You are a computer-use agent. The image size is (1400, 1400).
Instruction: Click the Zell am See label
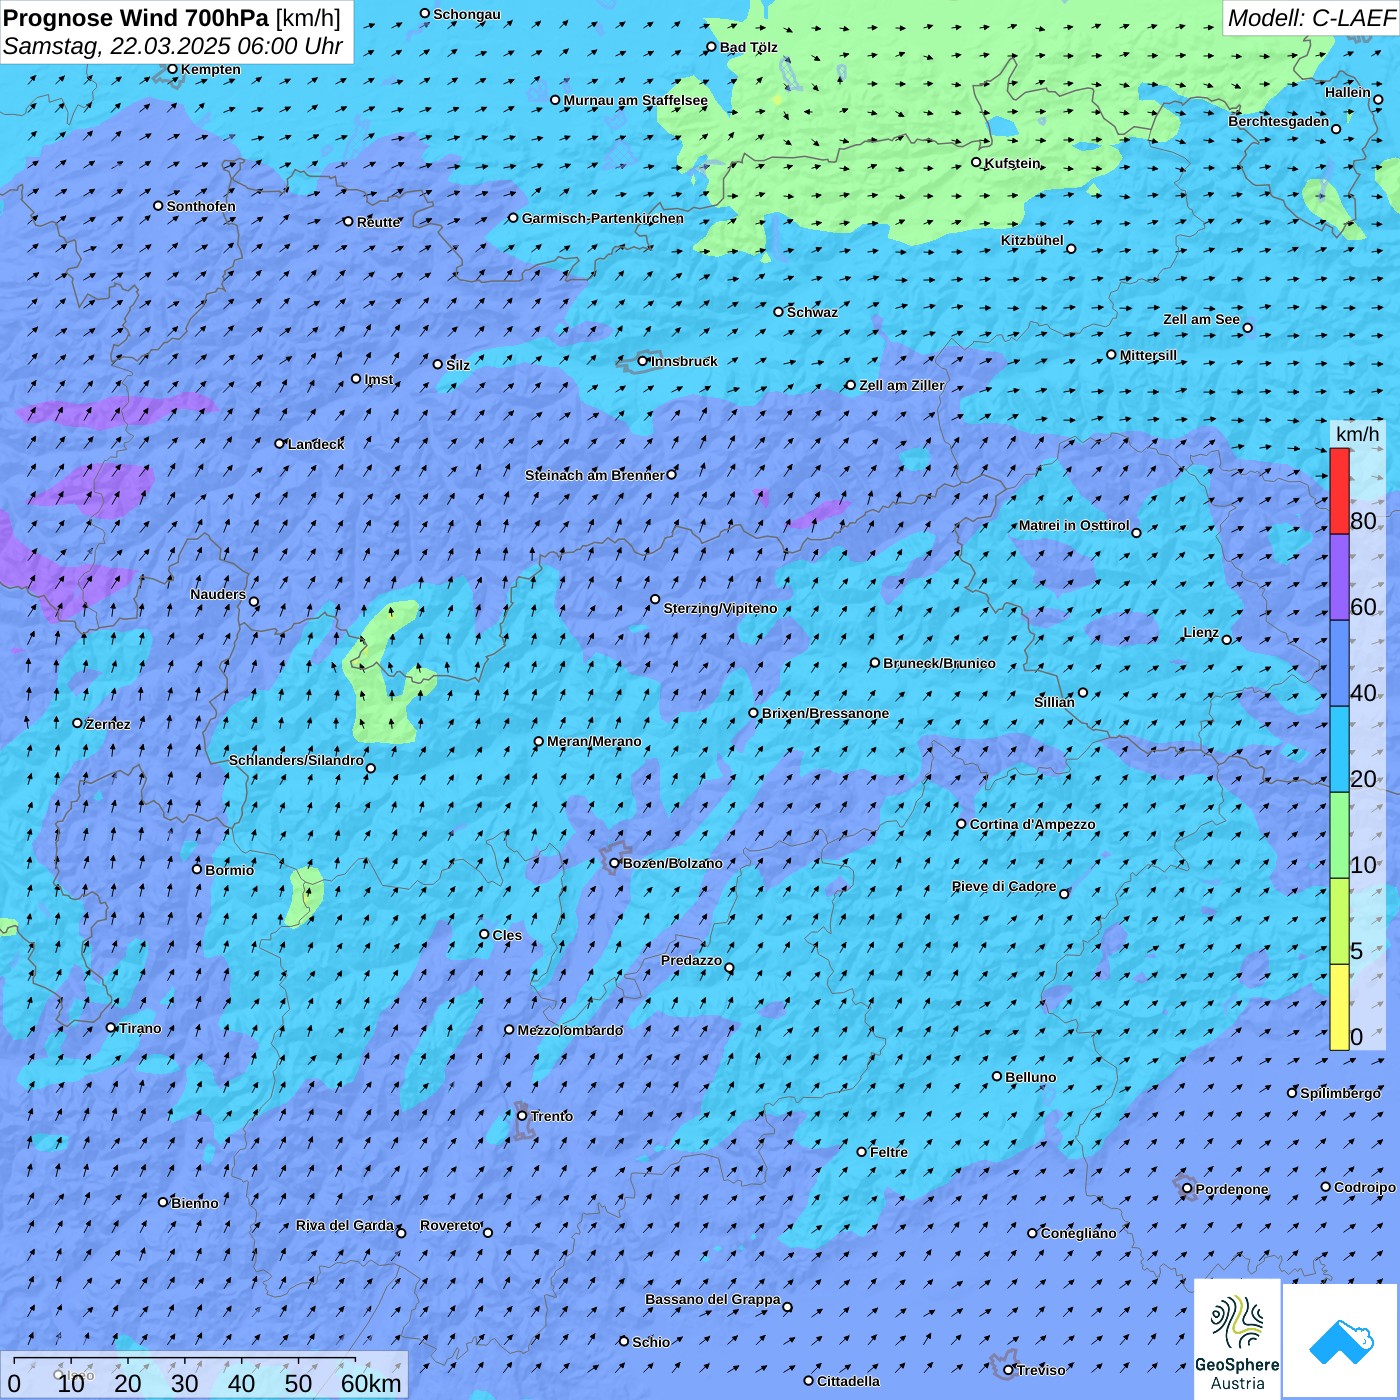1201,319
